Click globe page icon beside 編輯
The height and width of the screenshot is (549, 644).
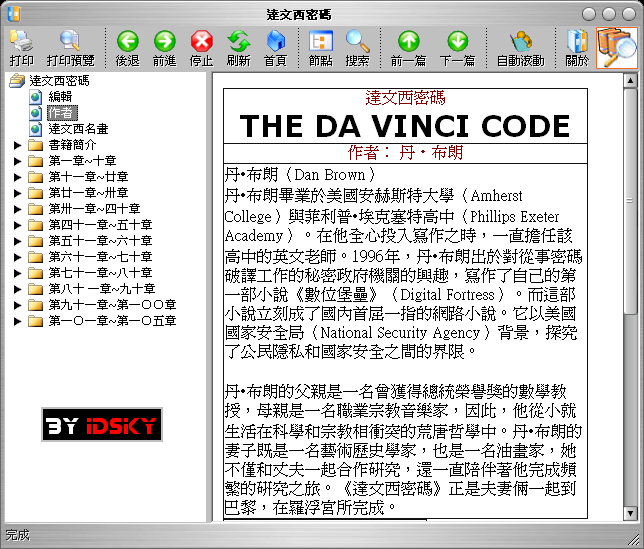36,96
